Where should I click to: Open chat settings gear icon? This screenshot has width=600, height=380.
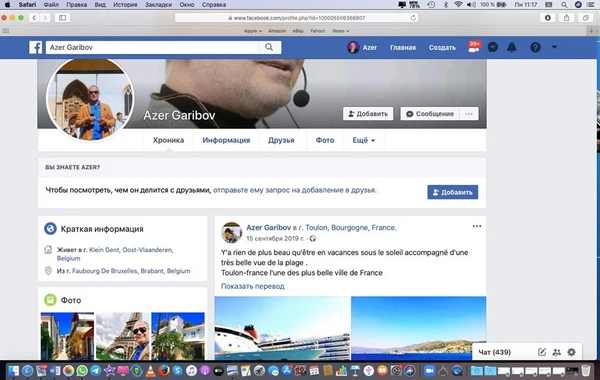tap(571, 352)
